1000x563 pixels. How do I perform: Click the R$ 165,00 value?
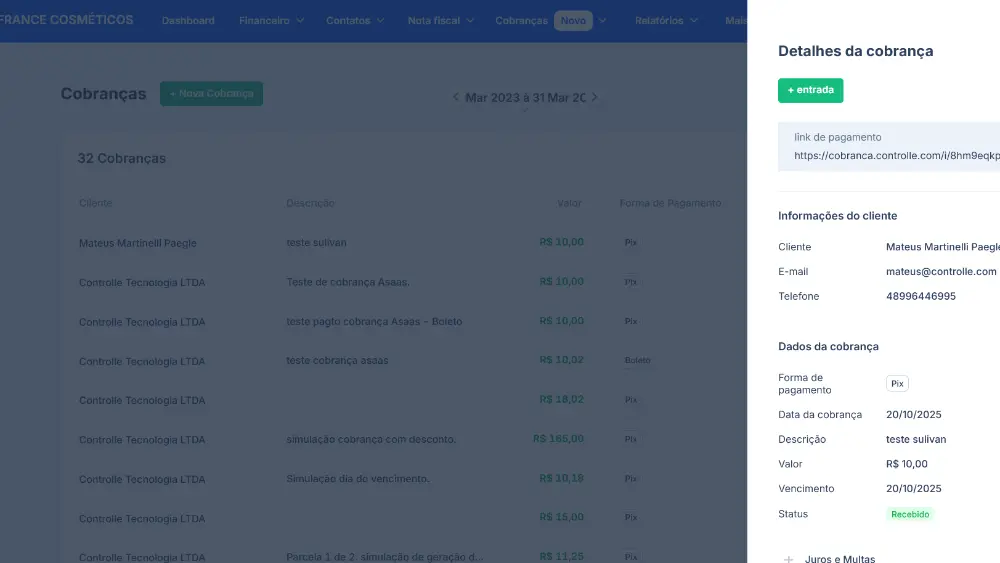[x=558, y=439]
